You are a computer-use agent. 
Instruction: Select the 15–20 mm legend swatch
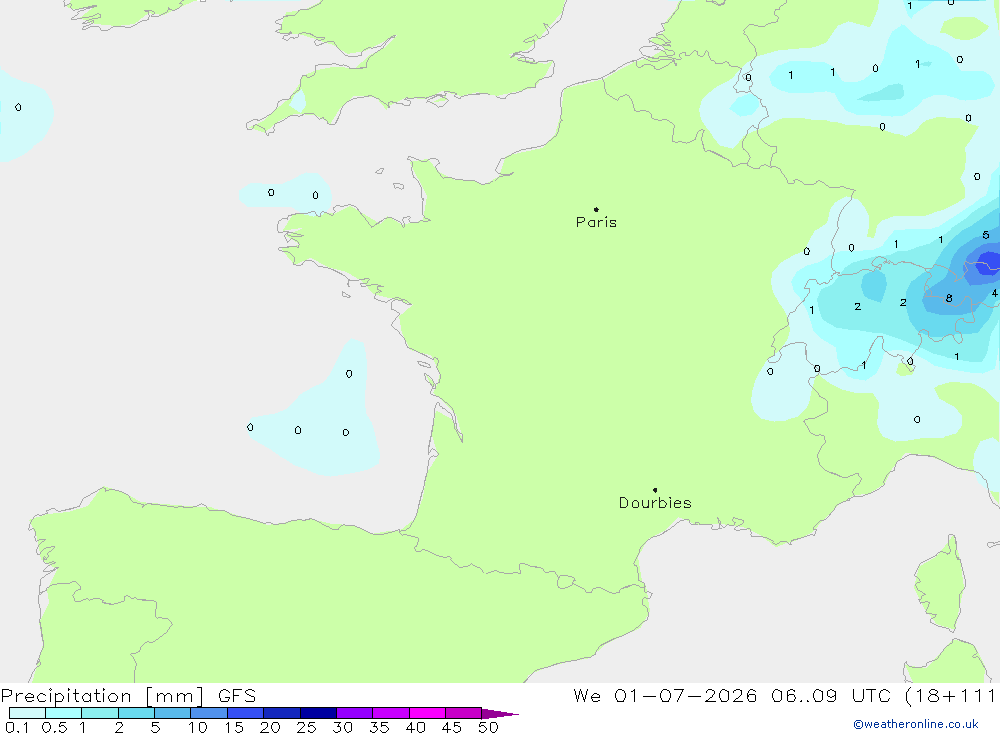(246, 713)
